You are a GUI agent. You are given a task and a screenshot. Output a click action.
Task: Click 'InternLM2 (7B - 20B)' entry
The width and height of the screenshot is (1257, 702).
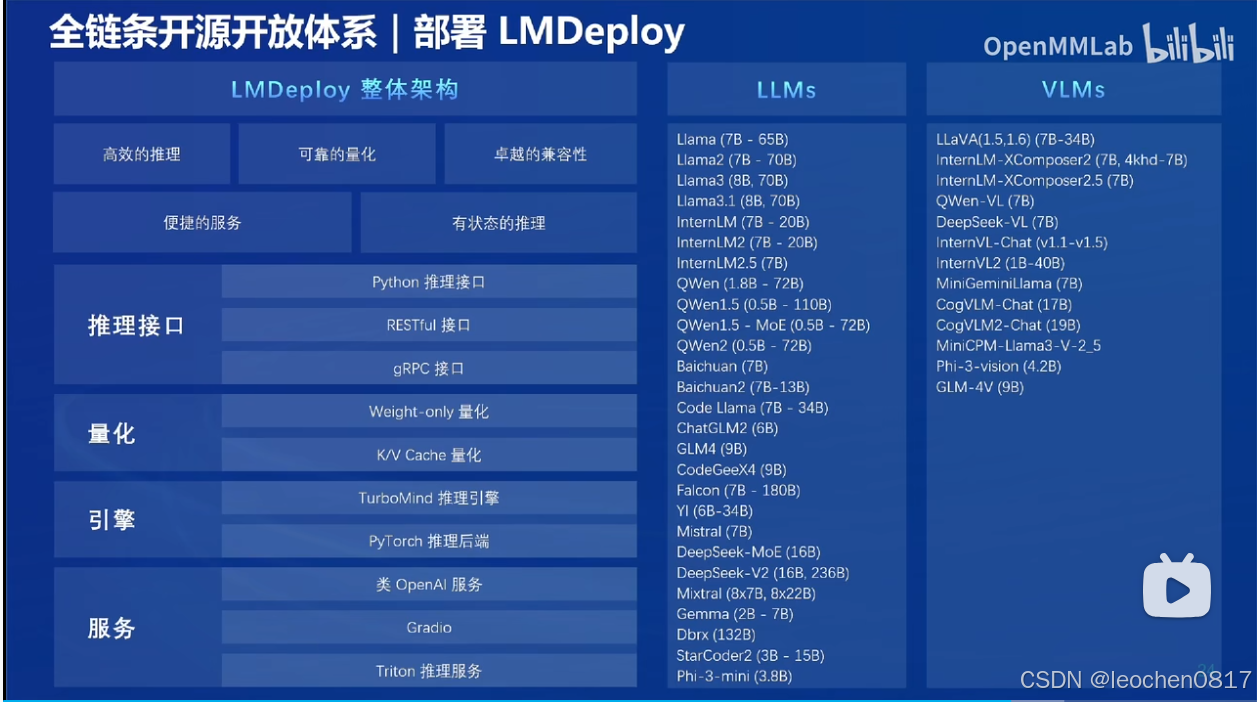[x=747, y=242]
